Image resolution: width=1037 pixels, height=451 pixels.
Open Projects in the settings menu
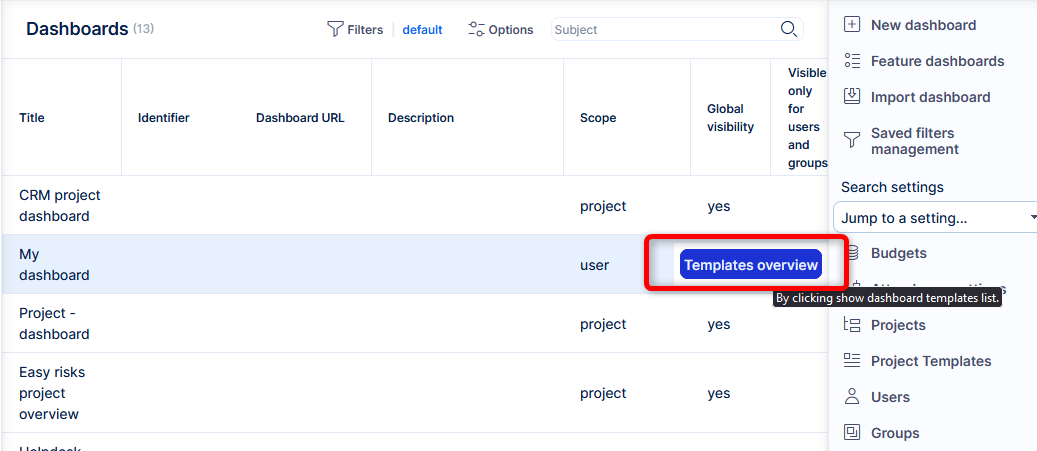coord(897,325)
